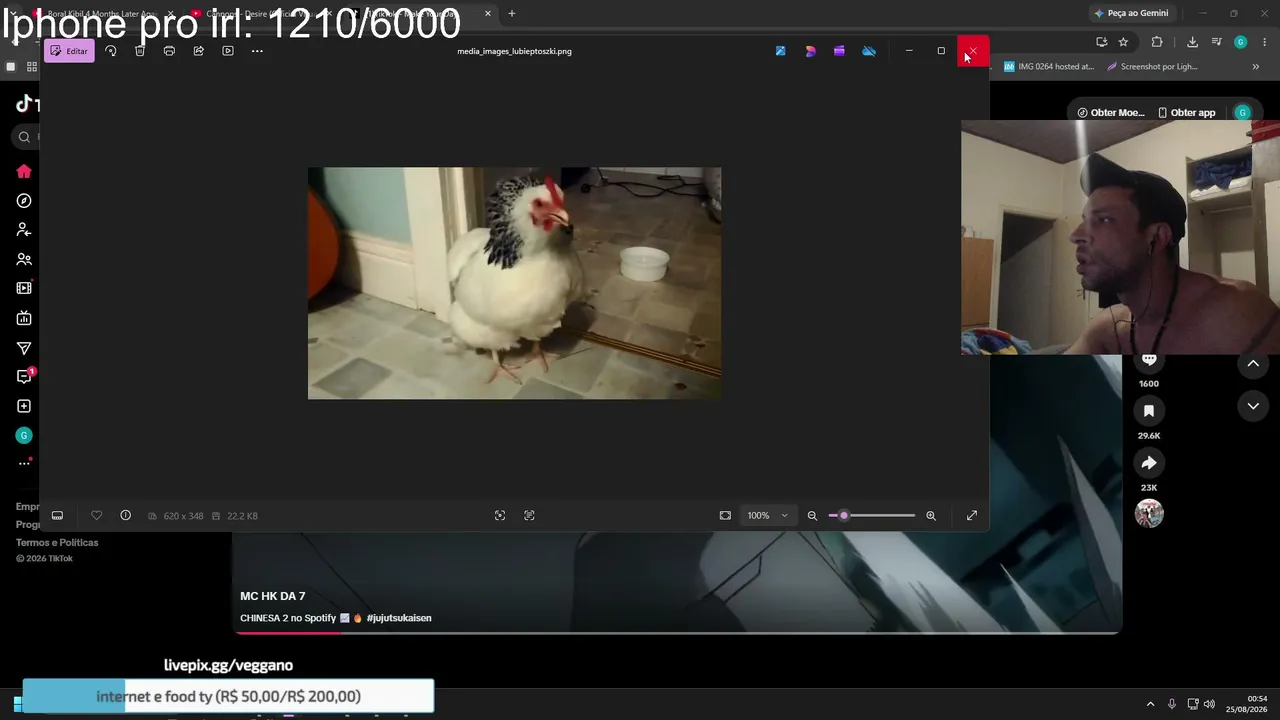Open IMG 0264 hosted bookmark
The image size is (1280, 720).
pyautogui.click(x=1049, y=67)
